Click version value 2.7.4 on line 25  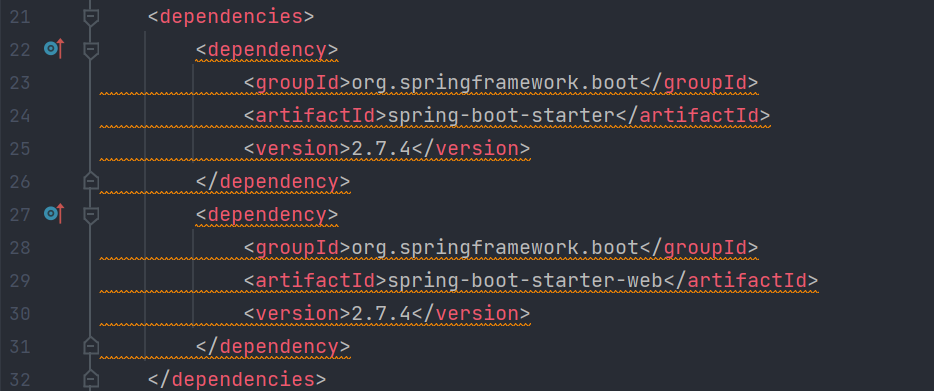pyautogui.click(x=381, y=148)
